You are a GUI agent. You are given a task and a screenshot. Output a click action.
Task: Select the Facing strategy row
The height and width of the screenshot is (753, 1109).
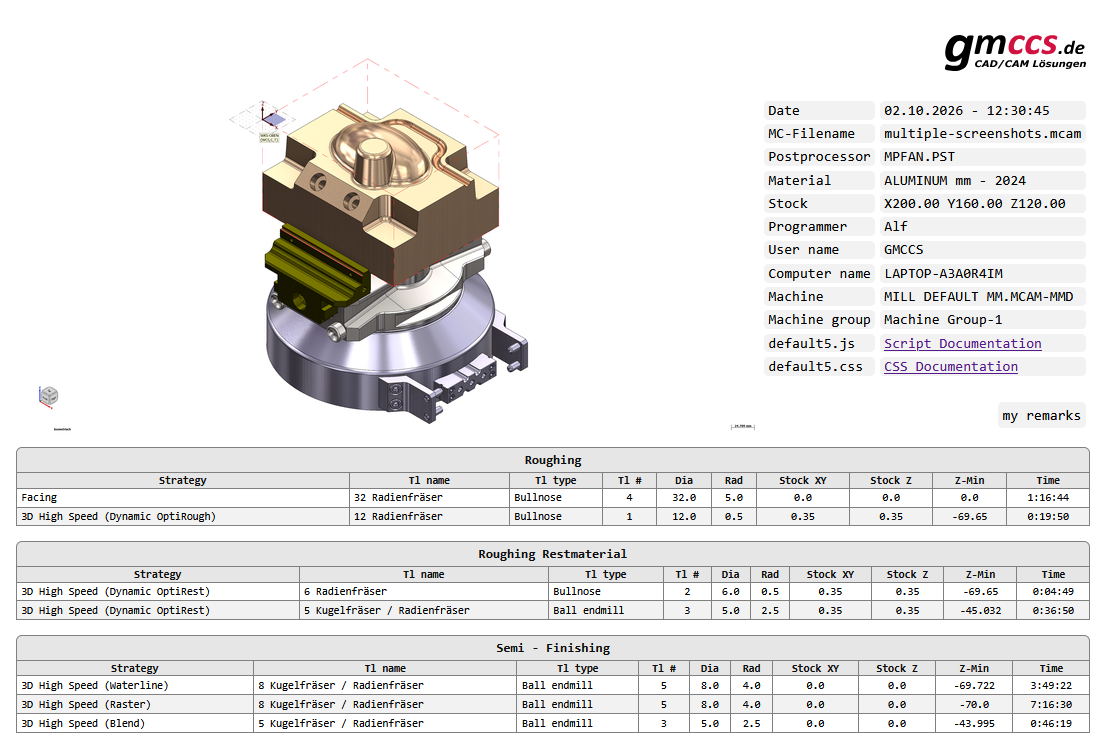coord(553,498)
